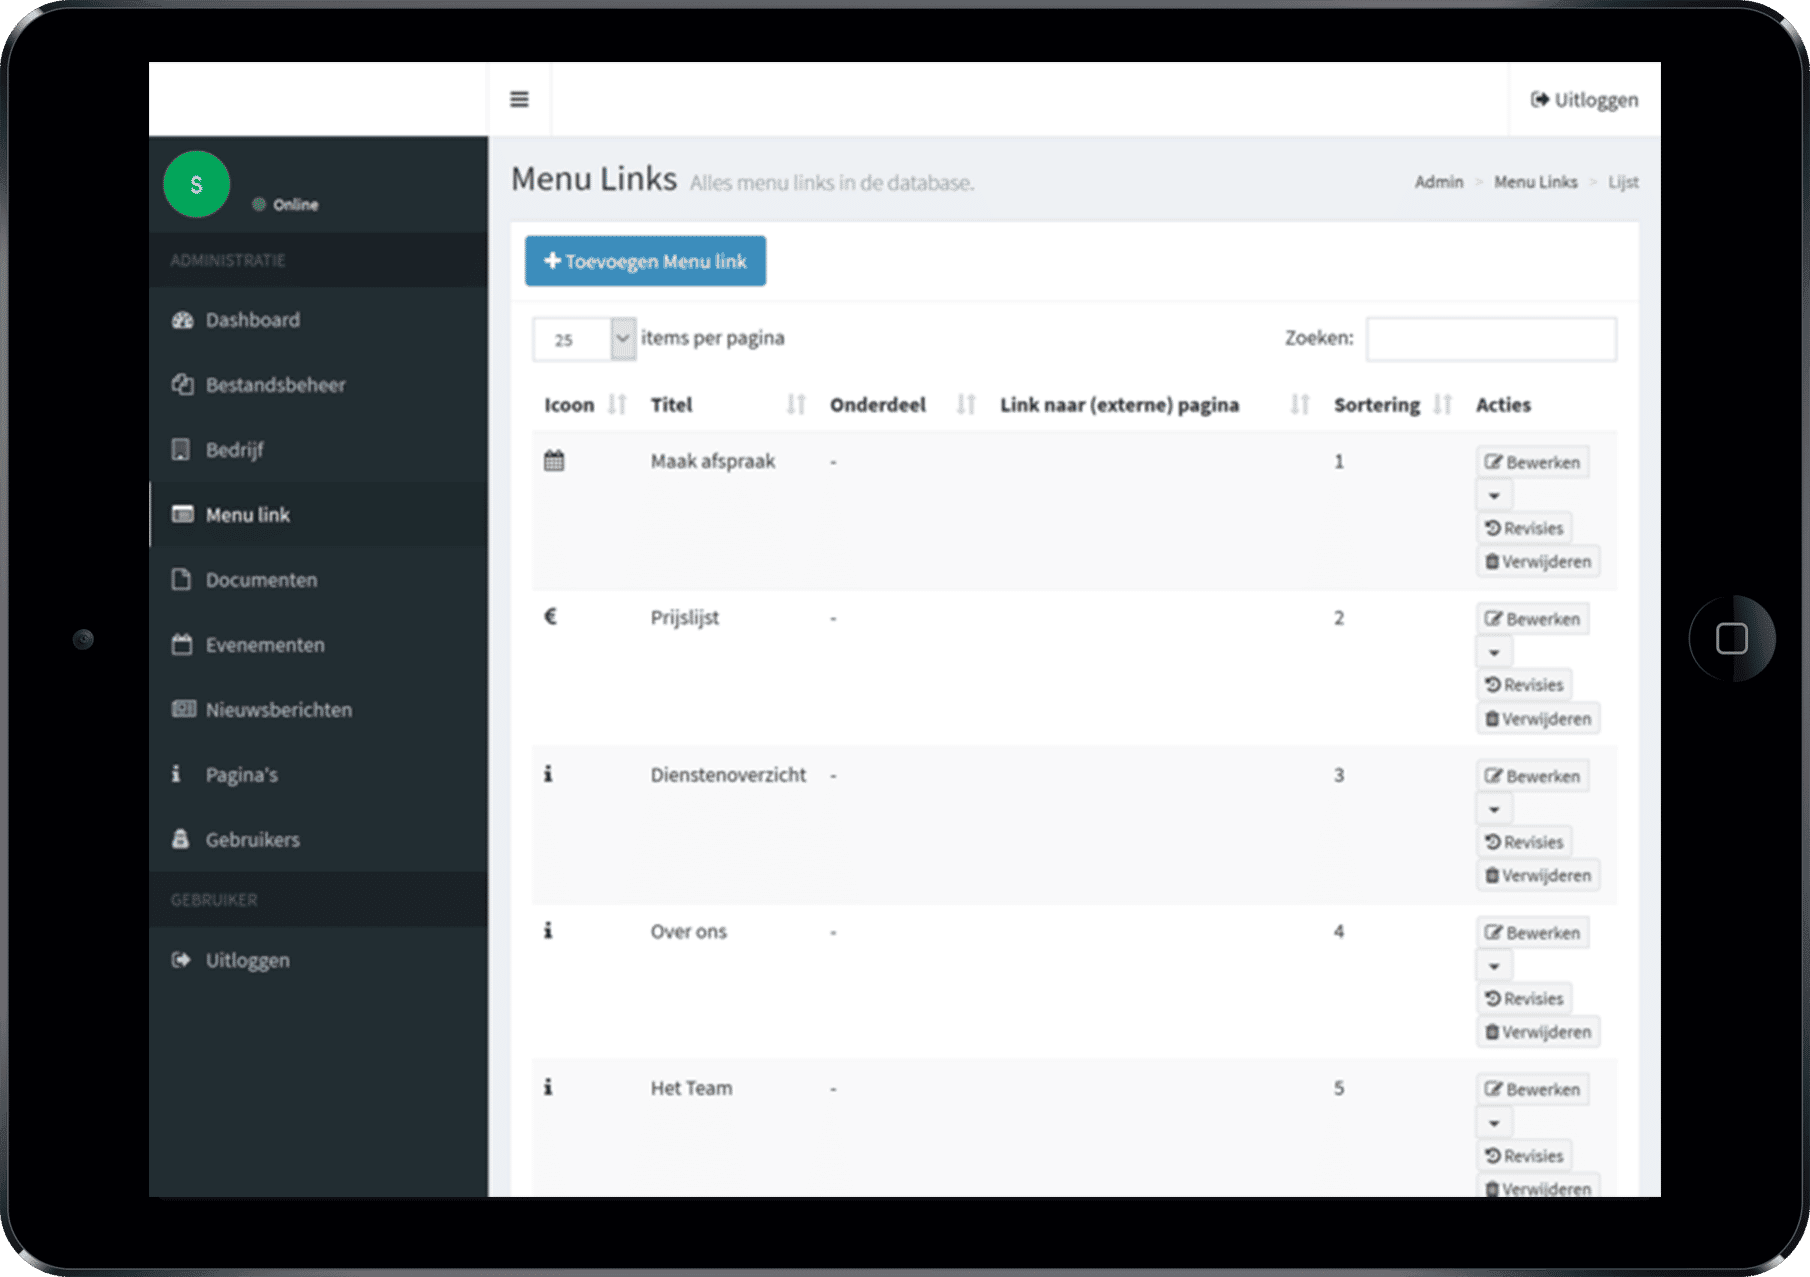Click the info icon of Het Team row
The image size is (1810, 1277).
click(x=548, y=1087)
